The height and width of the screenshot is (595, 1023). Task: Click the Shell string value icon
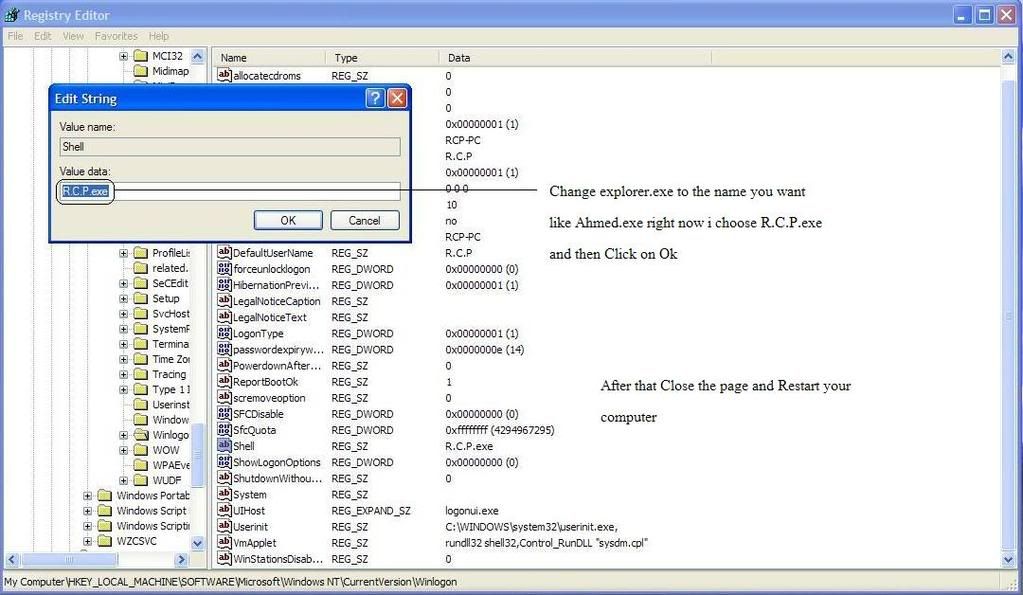pyautogui.click(x=224, y=446)
